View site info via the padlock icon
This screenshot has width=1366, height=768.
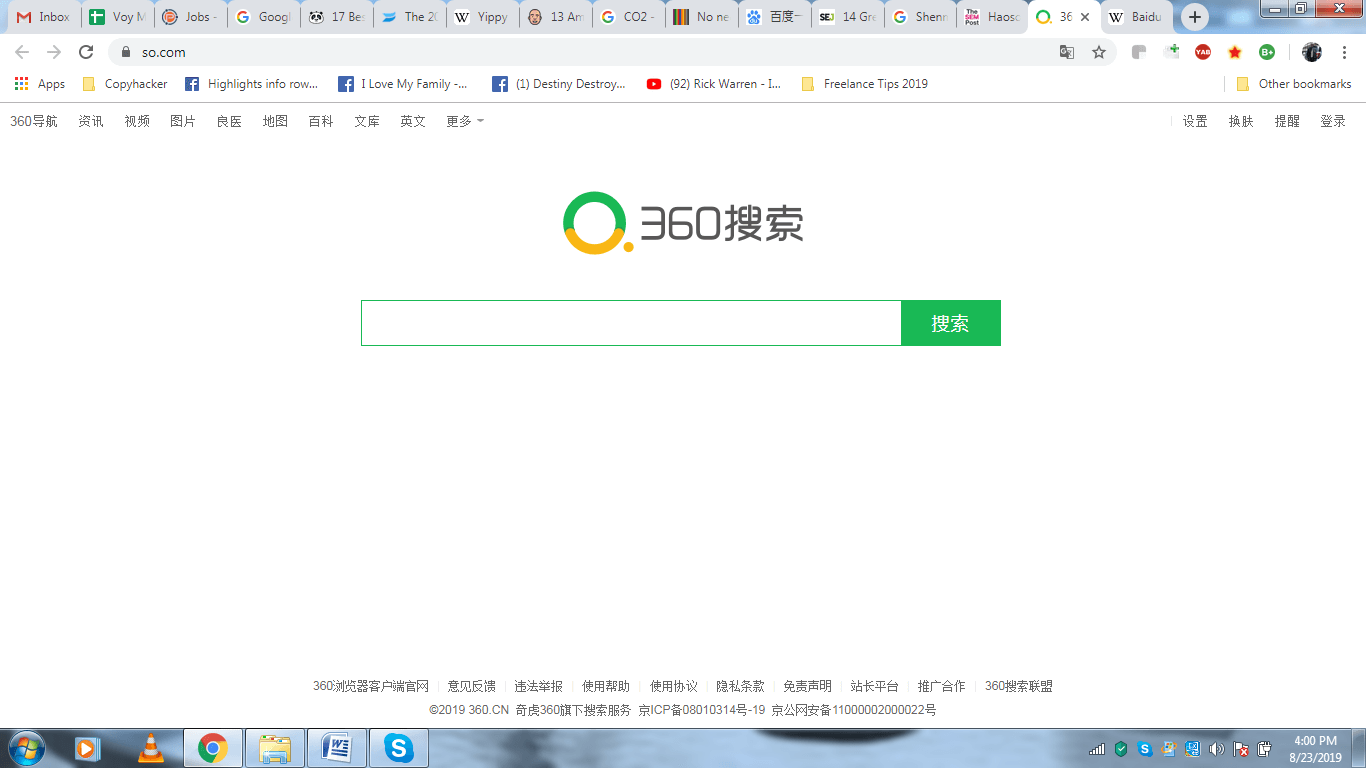click(126, 52)
